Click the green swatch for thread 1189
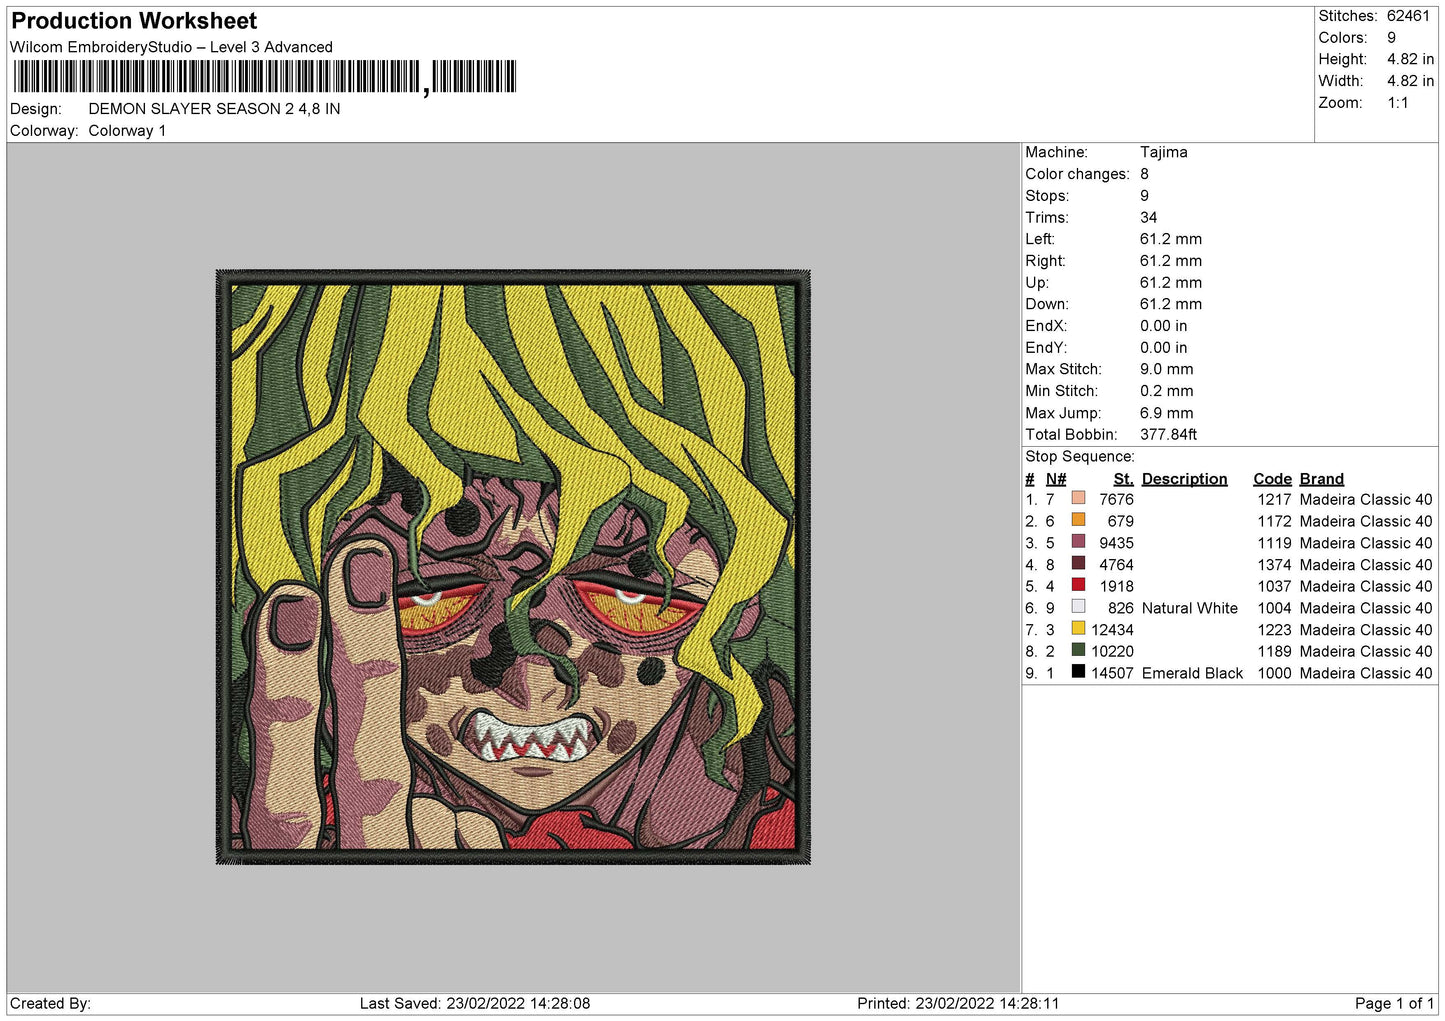The image size is (1445, 1021). pyautogui.click(x=1078, y=650)
